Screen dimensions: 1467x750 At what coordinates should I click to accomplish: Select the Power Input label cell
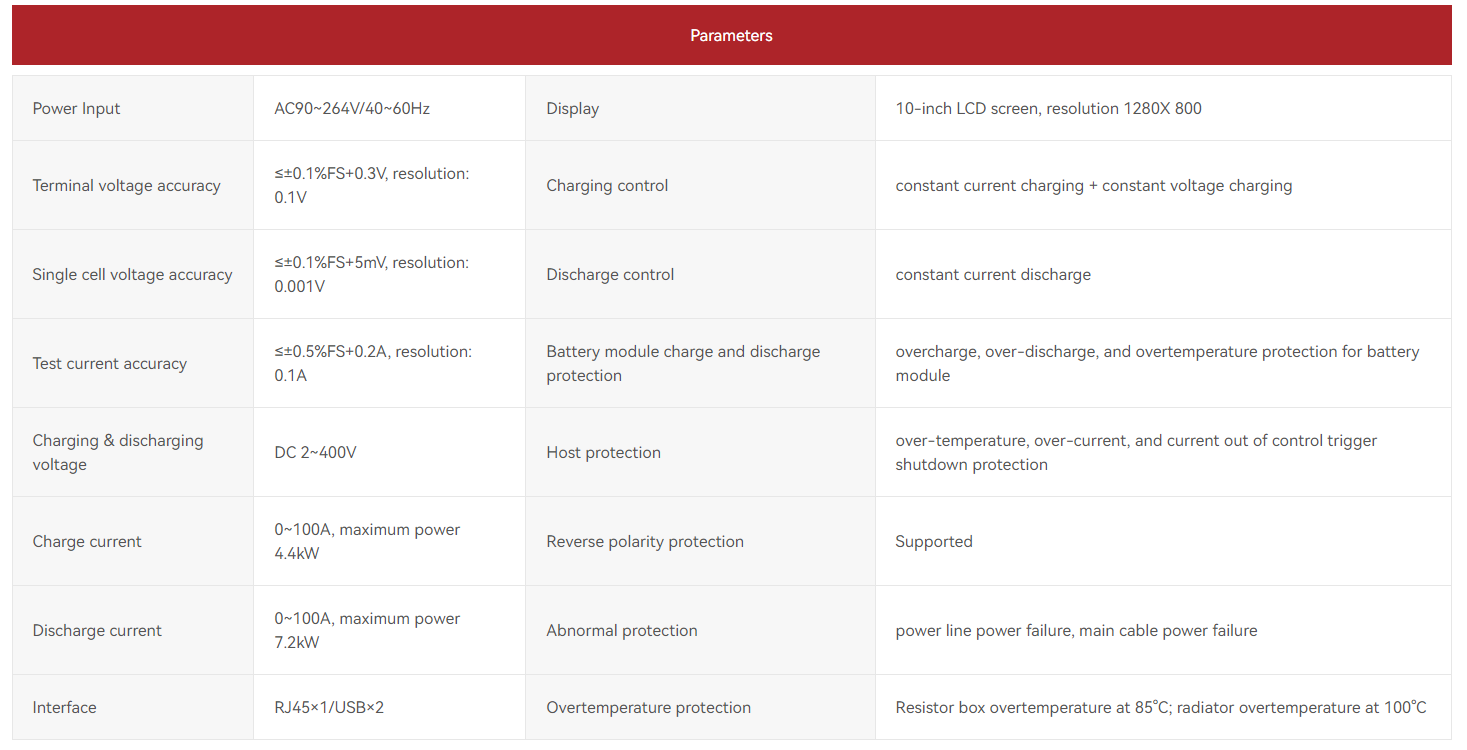click(x=133, y=108)
